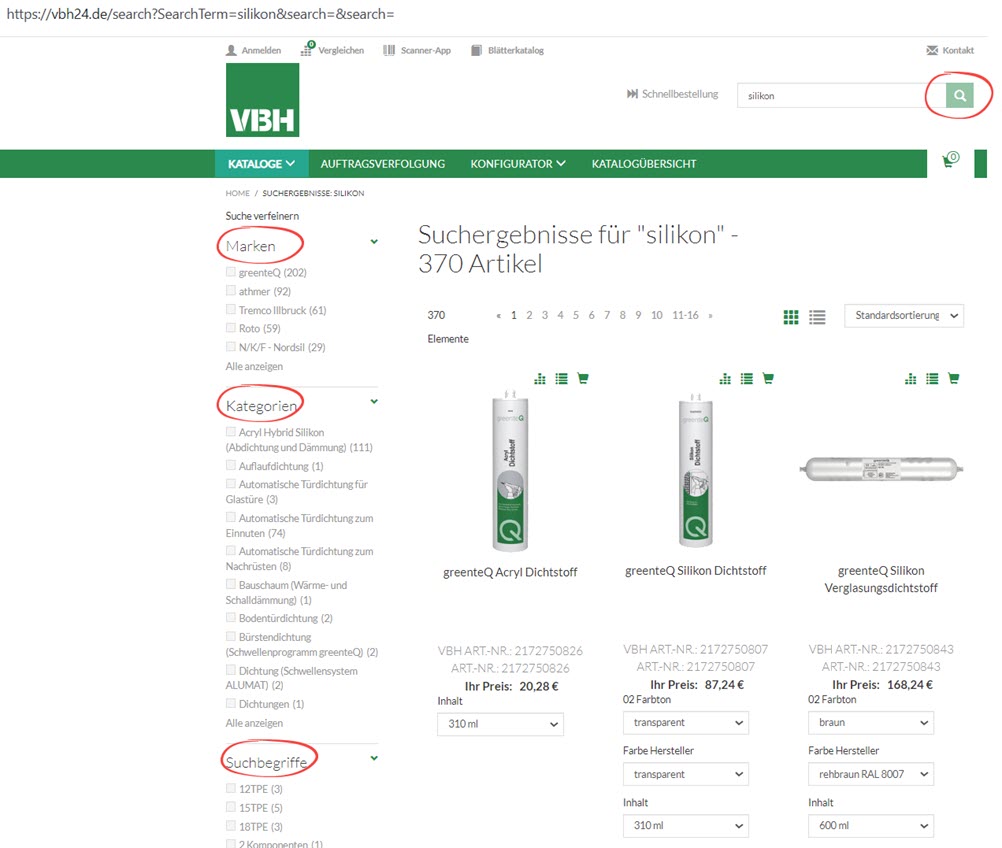Tick the Tremco Illbruck (61) checkbox

click(231, 309)
